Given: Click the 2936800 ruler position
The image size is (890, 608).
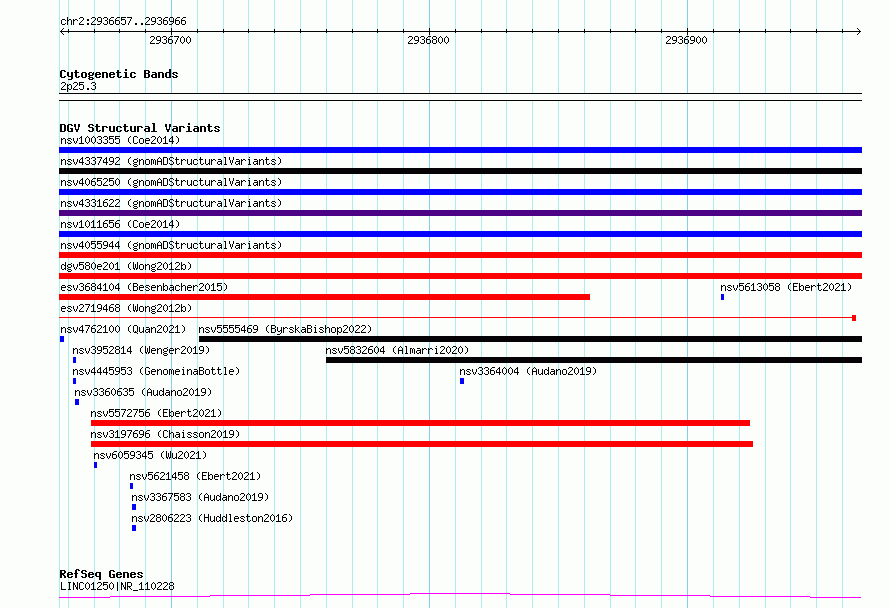Looking at the screenshot, I should click(x=429, y=40).
